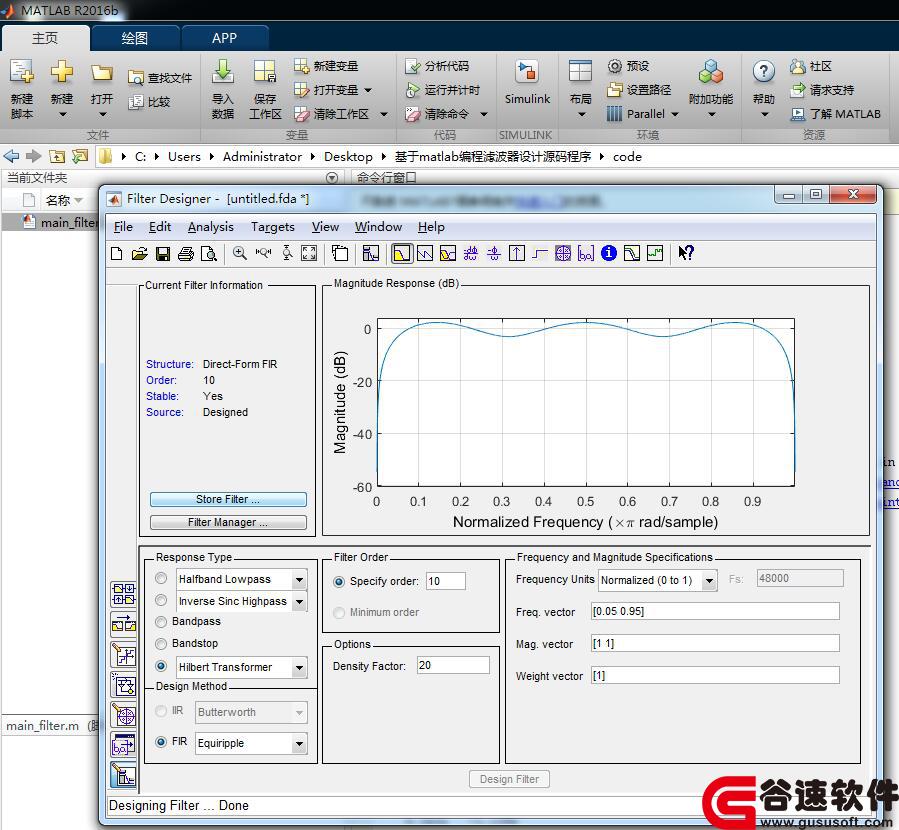The image size is (899, 830).
Task: Click New Filter icon in Filter Designer toolbar
Action: 116,253
